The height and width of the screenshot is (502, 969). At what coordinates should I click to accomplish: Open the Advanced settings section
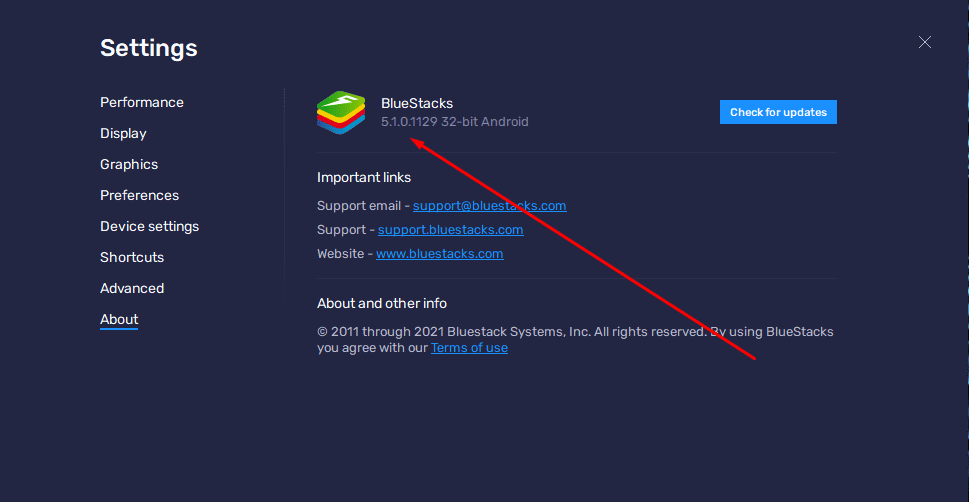coord(132,288)
